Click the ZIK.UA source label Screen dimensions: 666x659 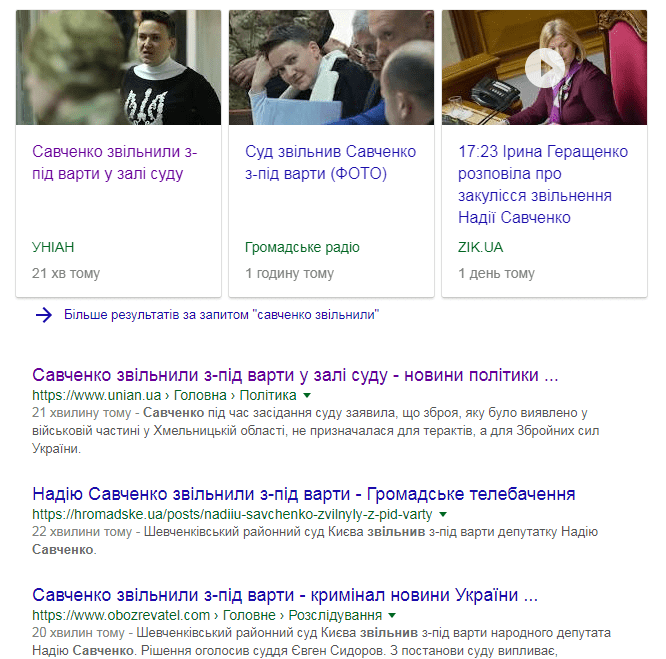point(480,247)
